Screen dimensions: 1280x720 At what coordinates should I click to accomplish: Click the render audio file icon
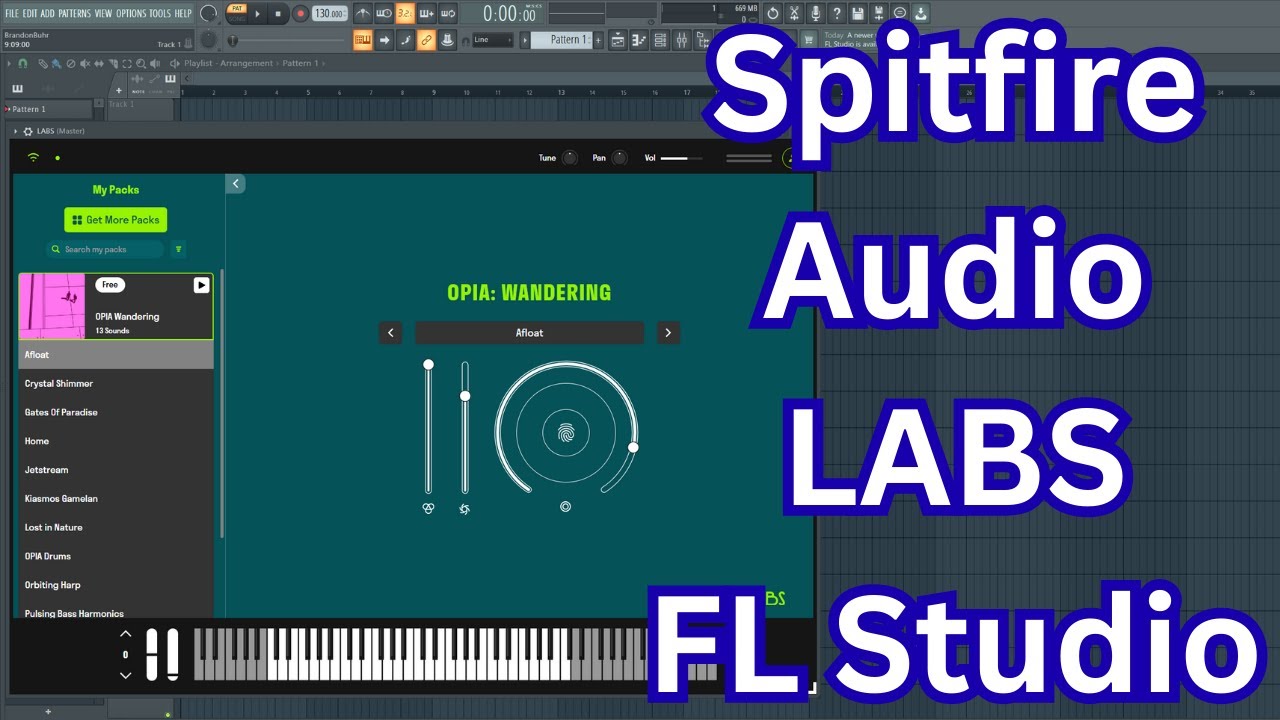[879, 13]
